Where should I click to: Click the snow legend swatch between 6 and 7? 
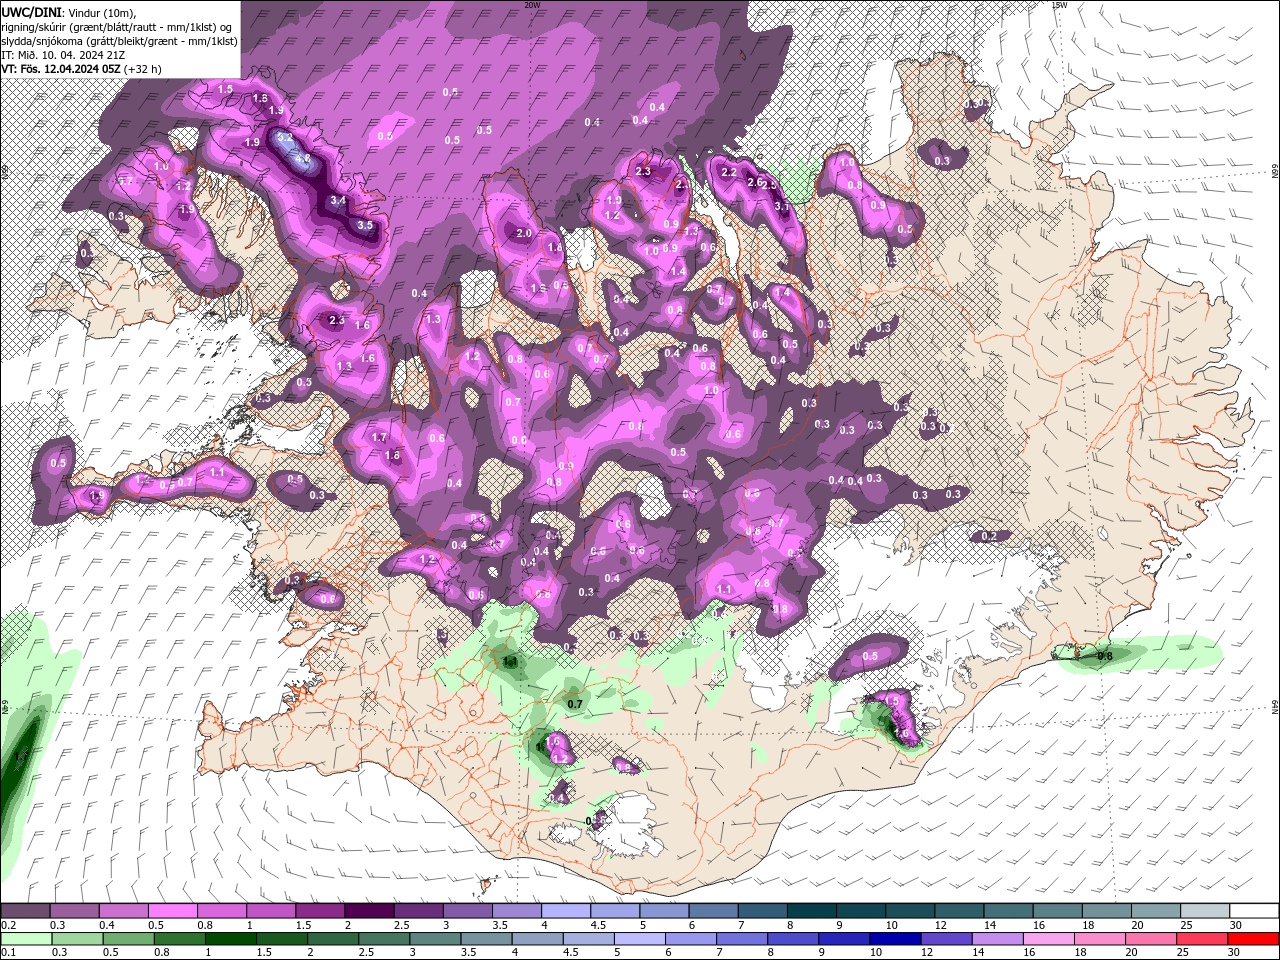click(712, 911)
